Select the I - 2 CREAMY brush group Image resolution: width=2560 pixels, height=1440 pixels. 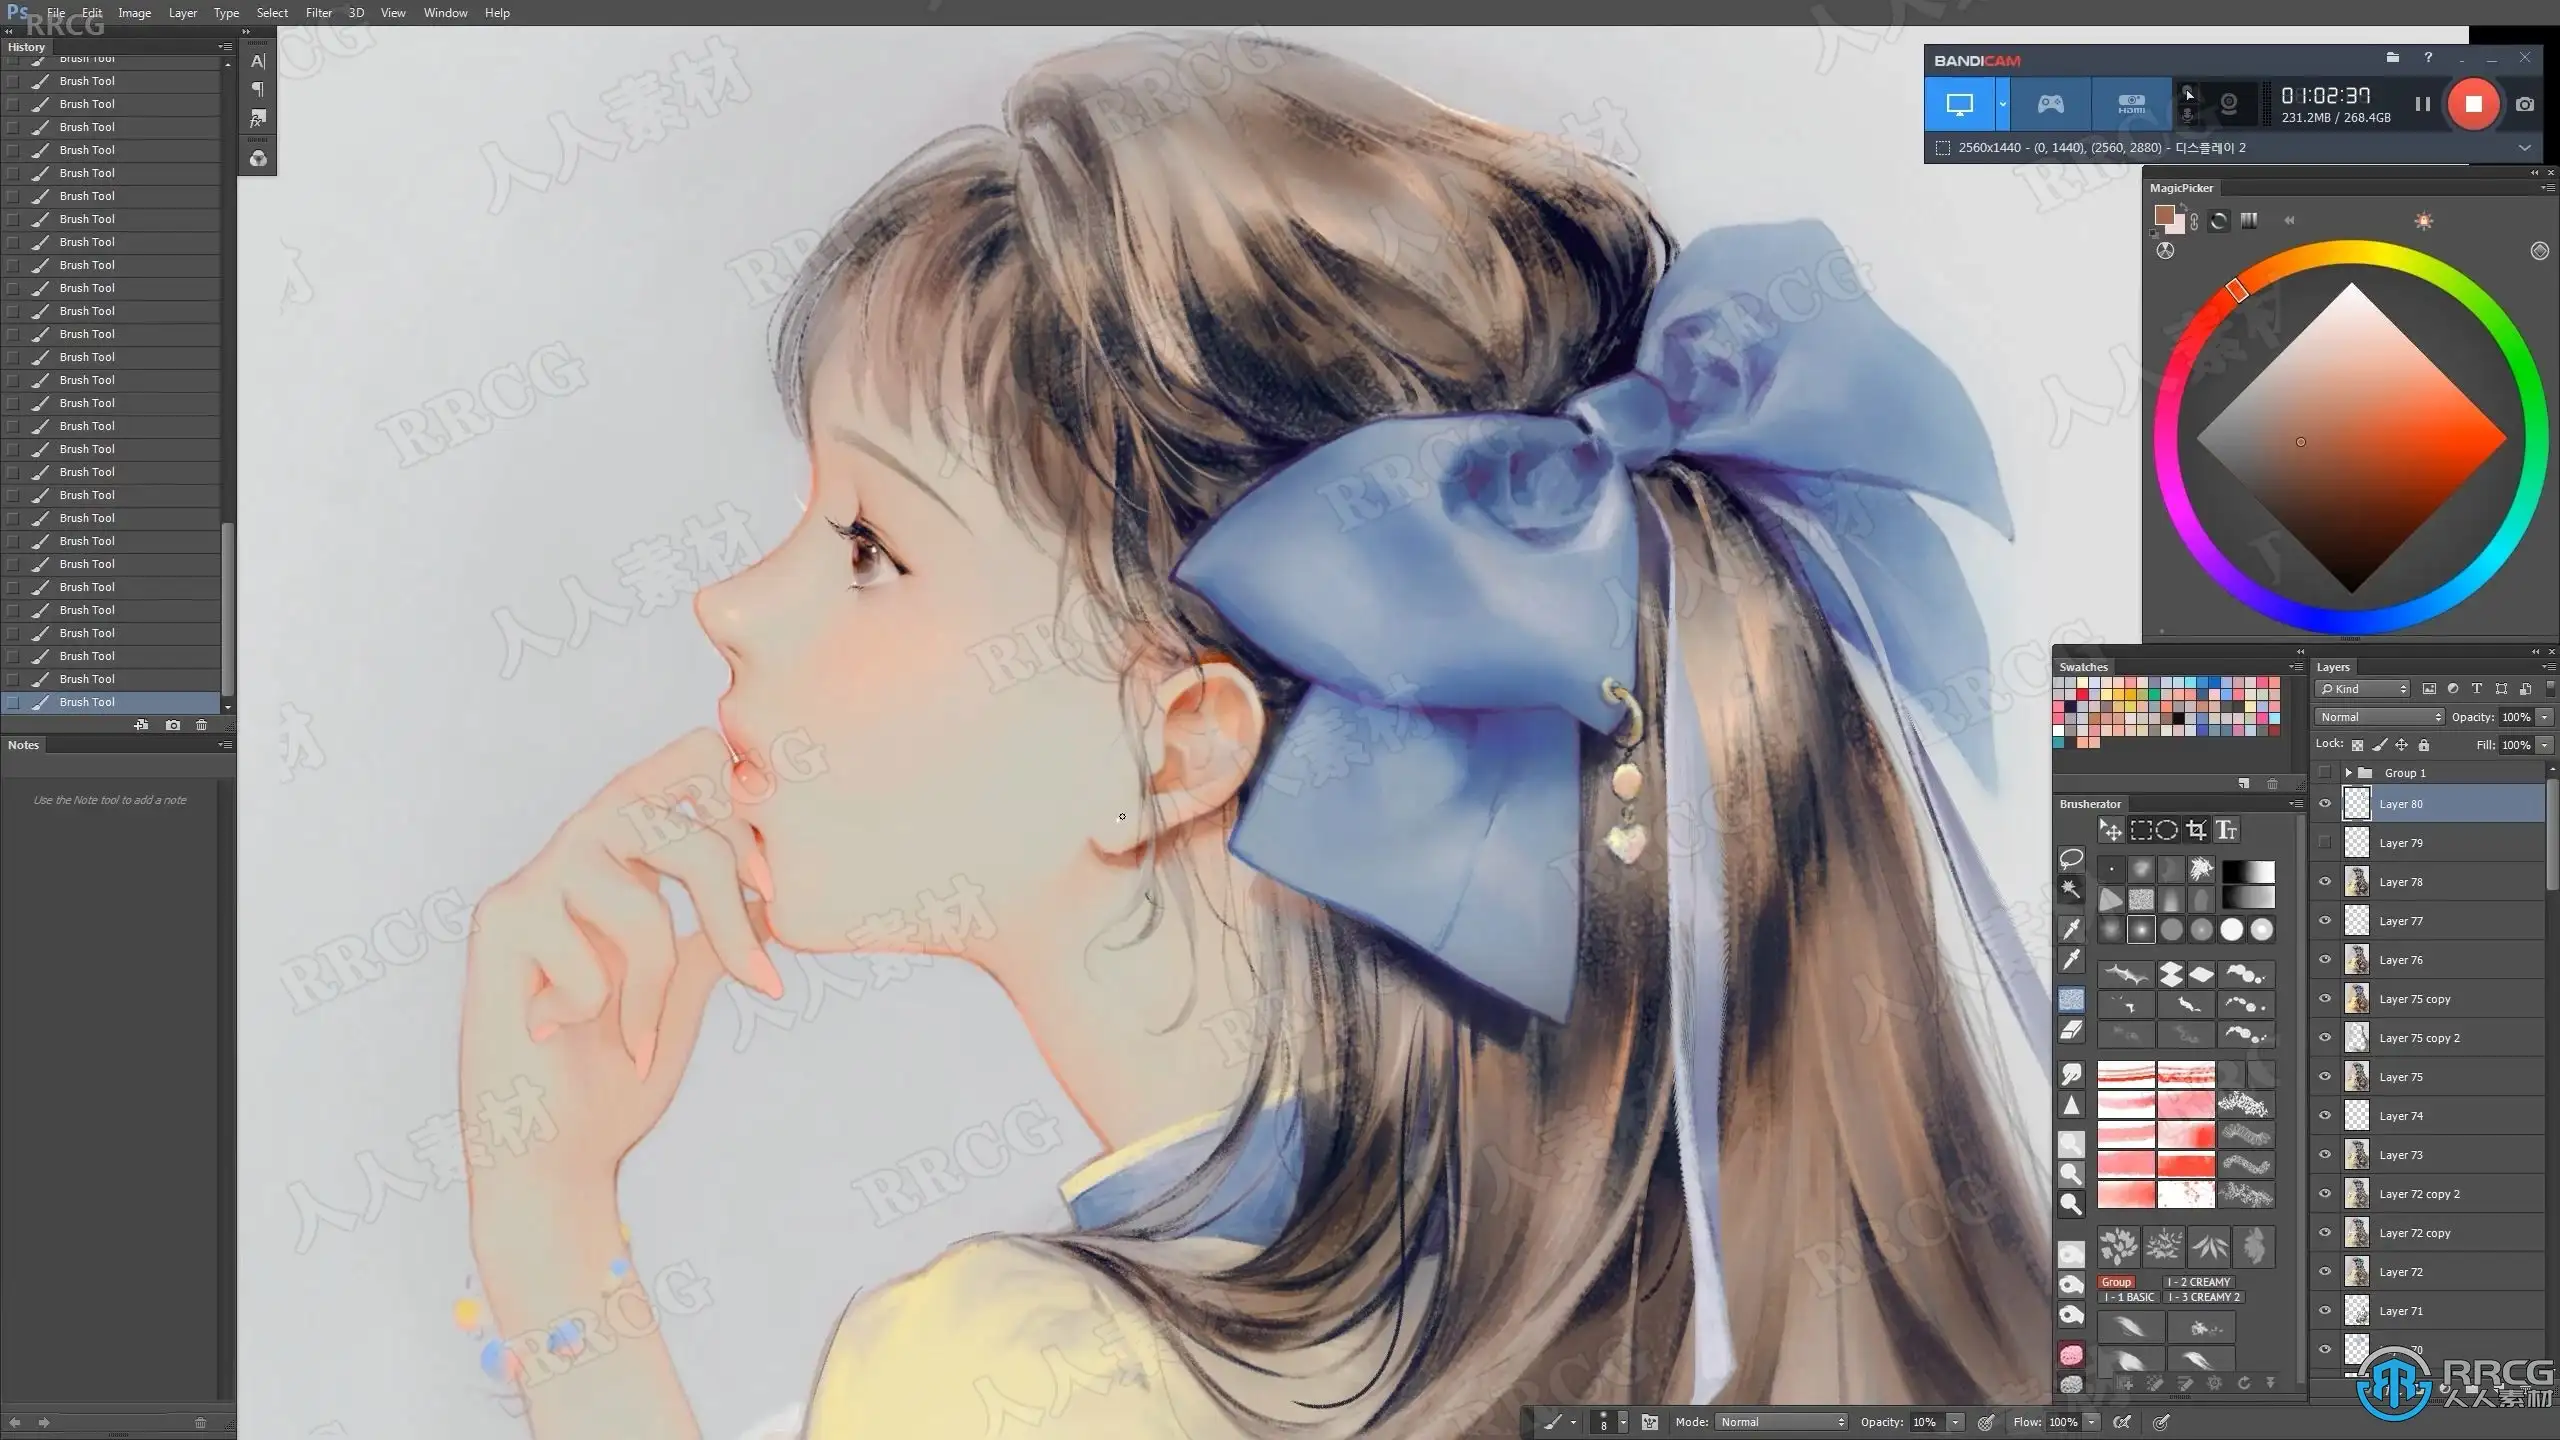(2199, 1282)
